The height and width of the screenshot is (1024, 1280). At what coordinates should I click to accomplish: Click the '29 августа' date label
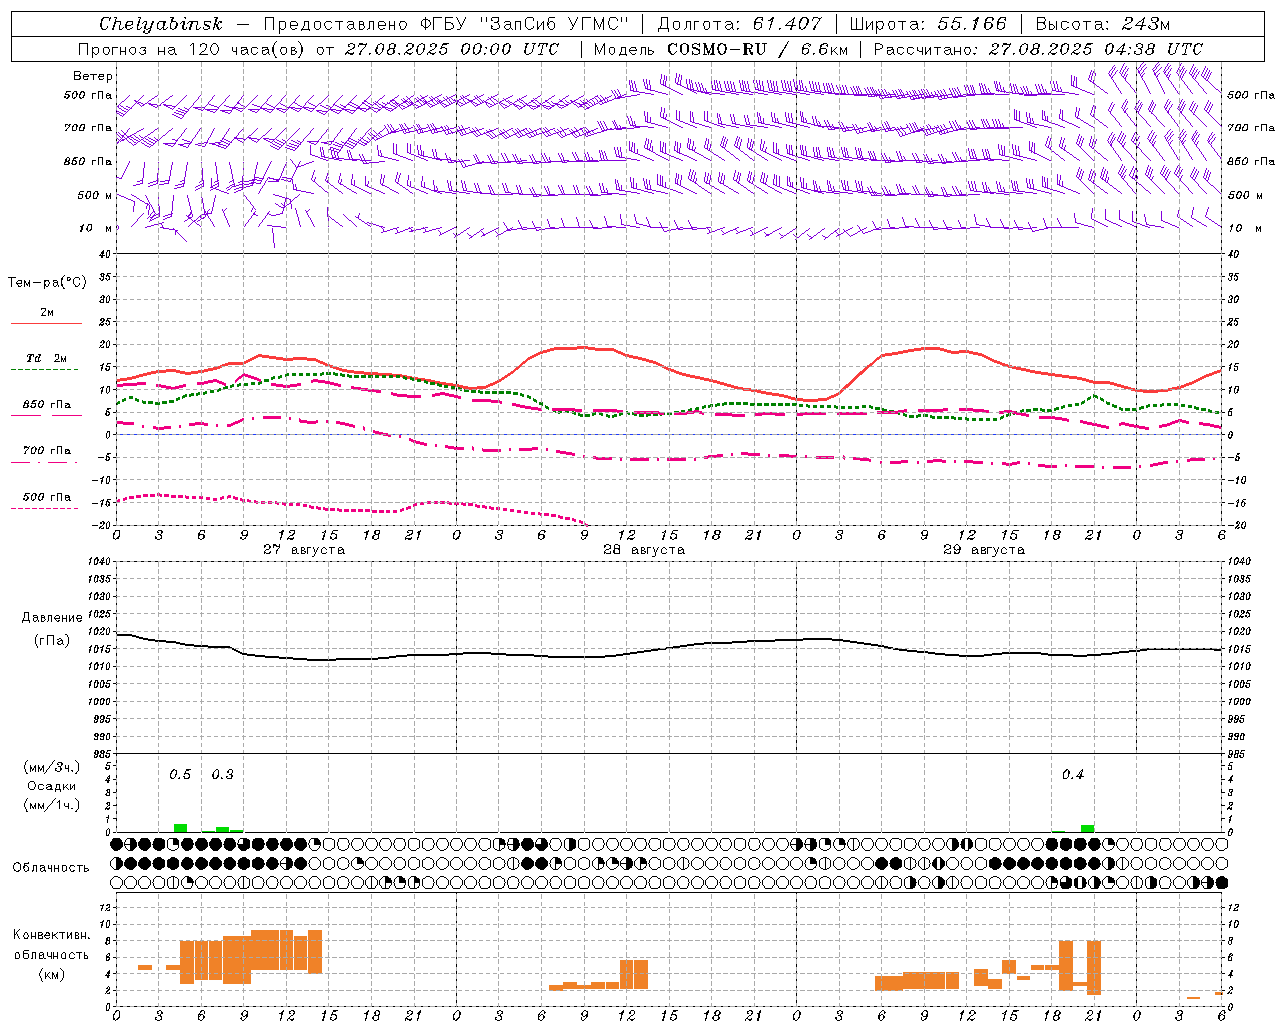[x=984, y=550]
